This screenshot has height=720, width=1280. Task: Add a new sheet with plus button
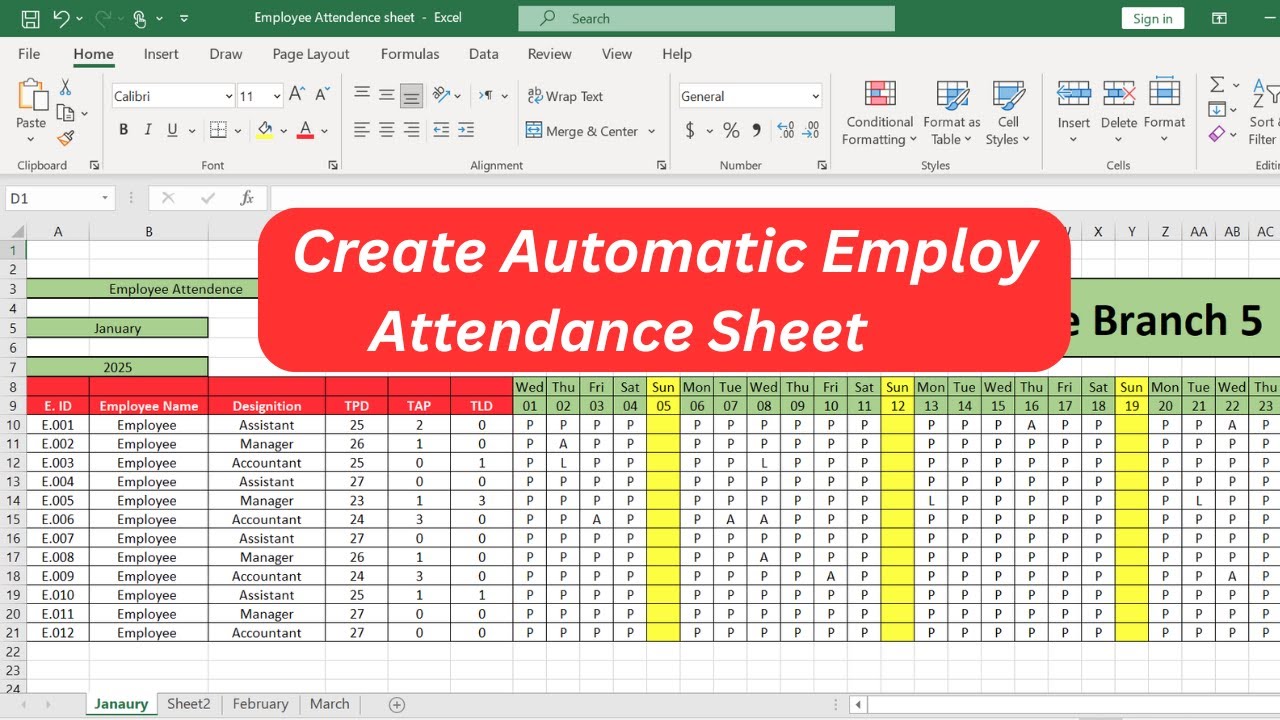point(397,705)
